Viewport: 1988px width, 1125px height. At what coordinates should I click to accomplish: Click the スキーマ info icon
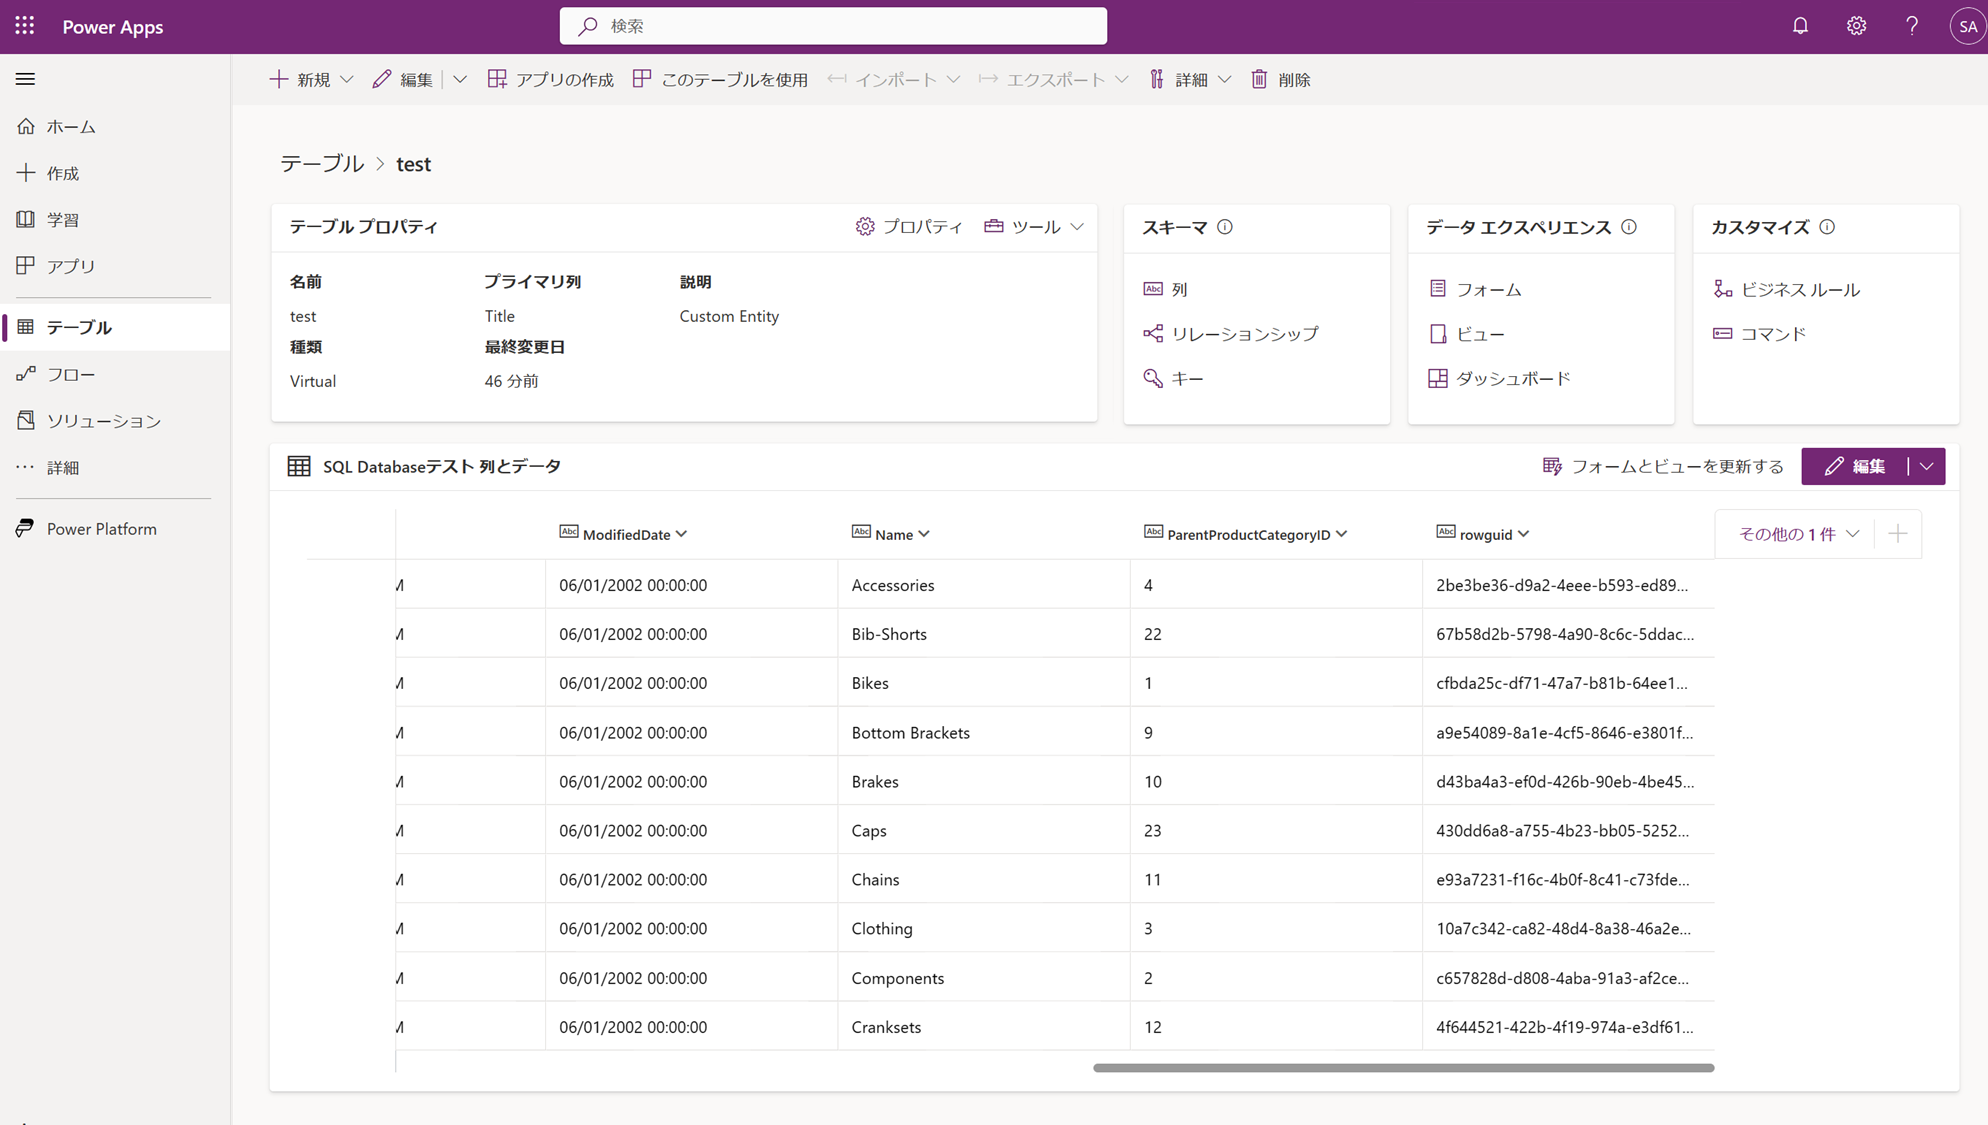click(1225, 227)
